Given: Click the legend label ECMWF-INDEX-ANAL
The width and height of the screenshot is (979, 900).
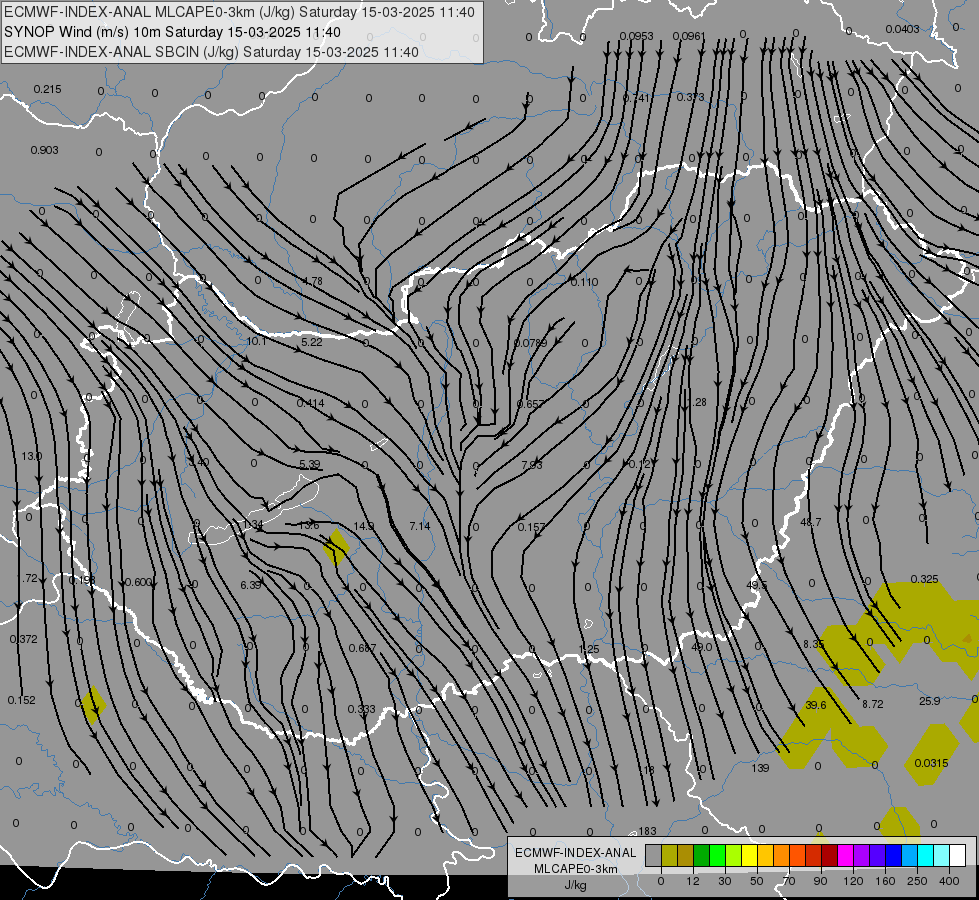Looking at the screenshot, I should click(x=576, y=853).
